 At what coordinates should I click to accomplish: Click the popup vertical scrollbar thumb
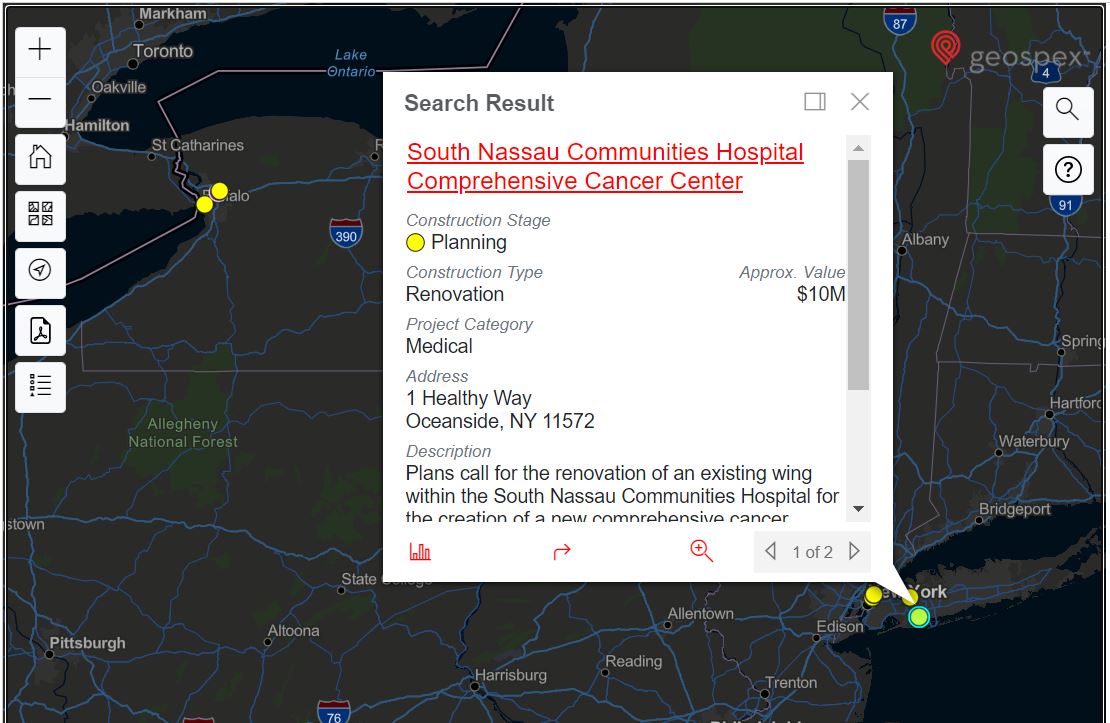tap(858, 275)
